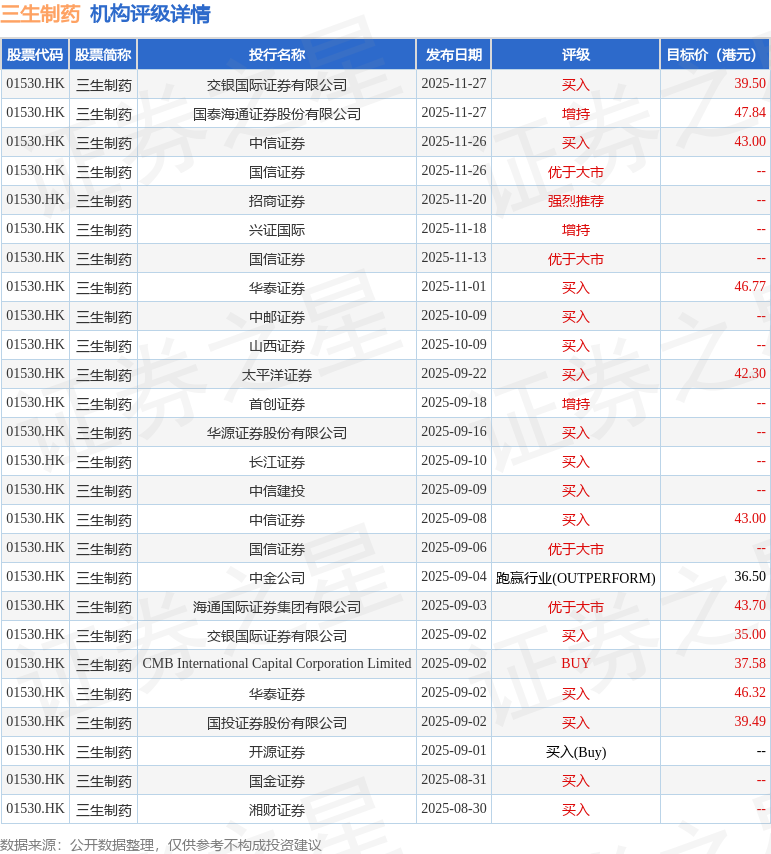Click 国泰海通证券股份有限公司 cell

pyautogui.click(x=277, y=114)
